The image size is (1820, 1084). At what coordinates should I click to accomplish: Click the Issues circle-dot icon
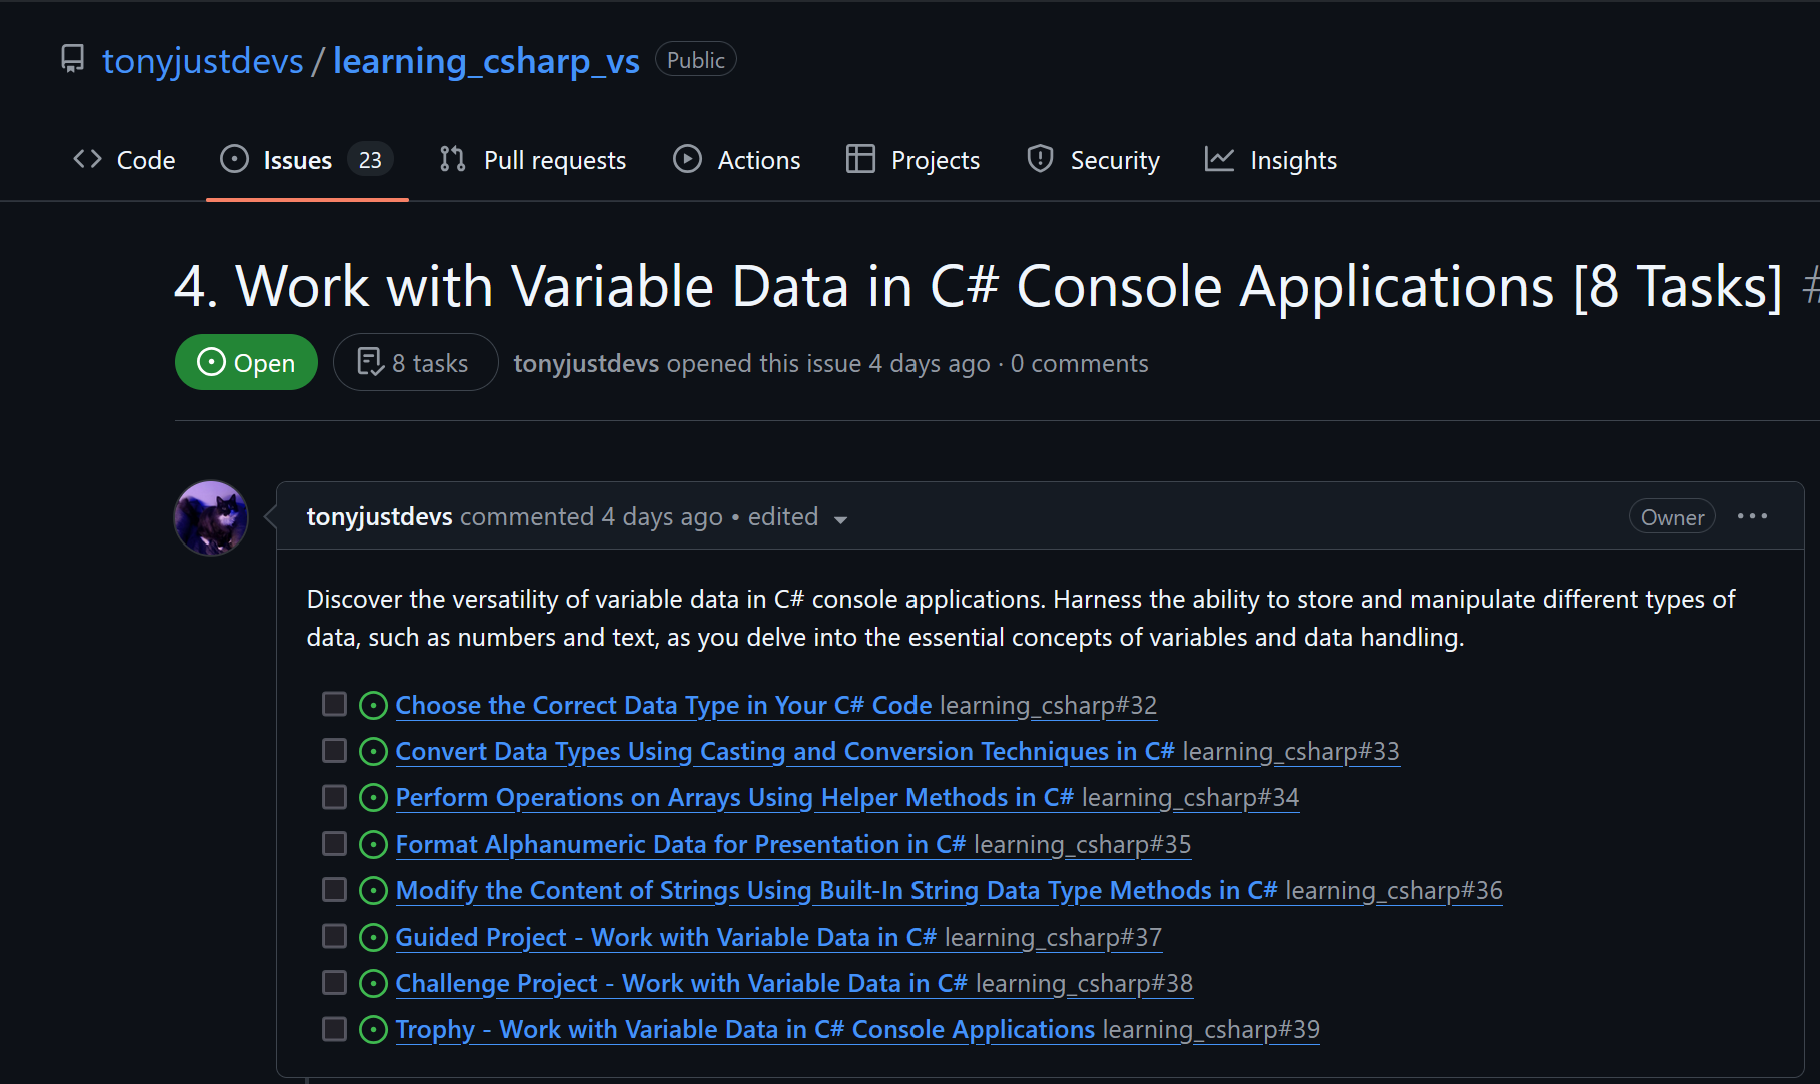click(x=234, y=159)
